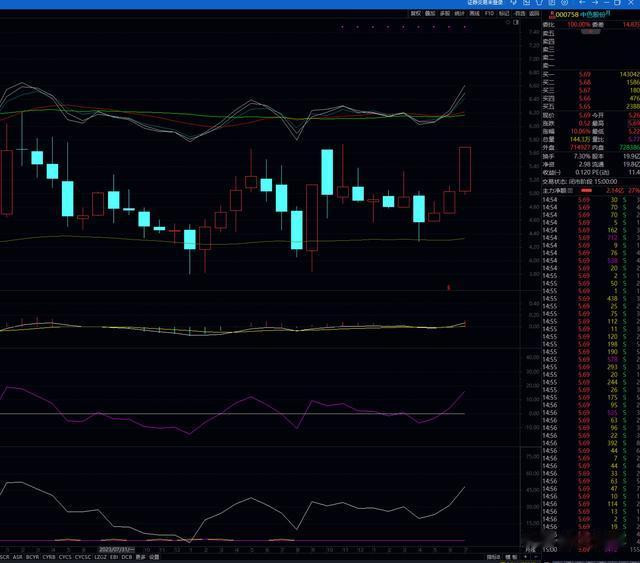Click the back arrow in the title bar

(x=582, y=2)
